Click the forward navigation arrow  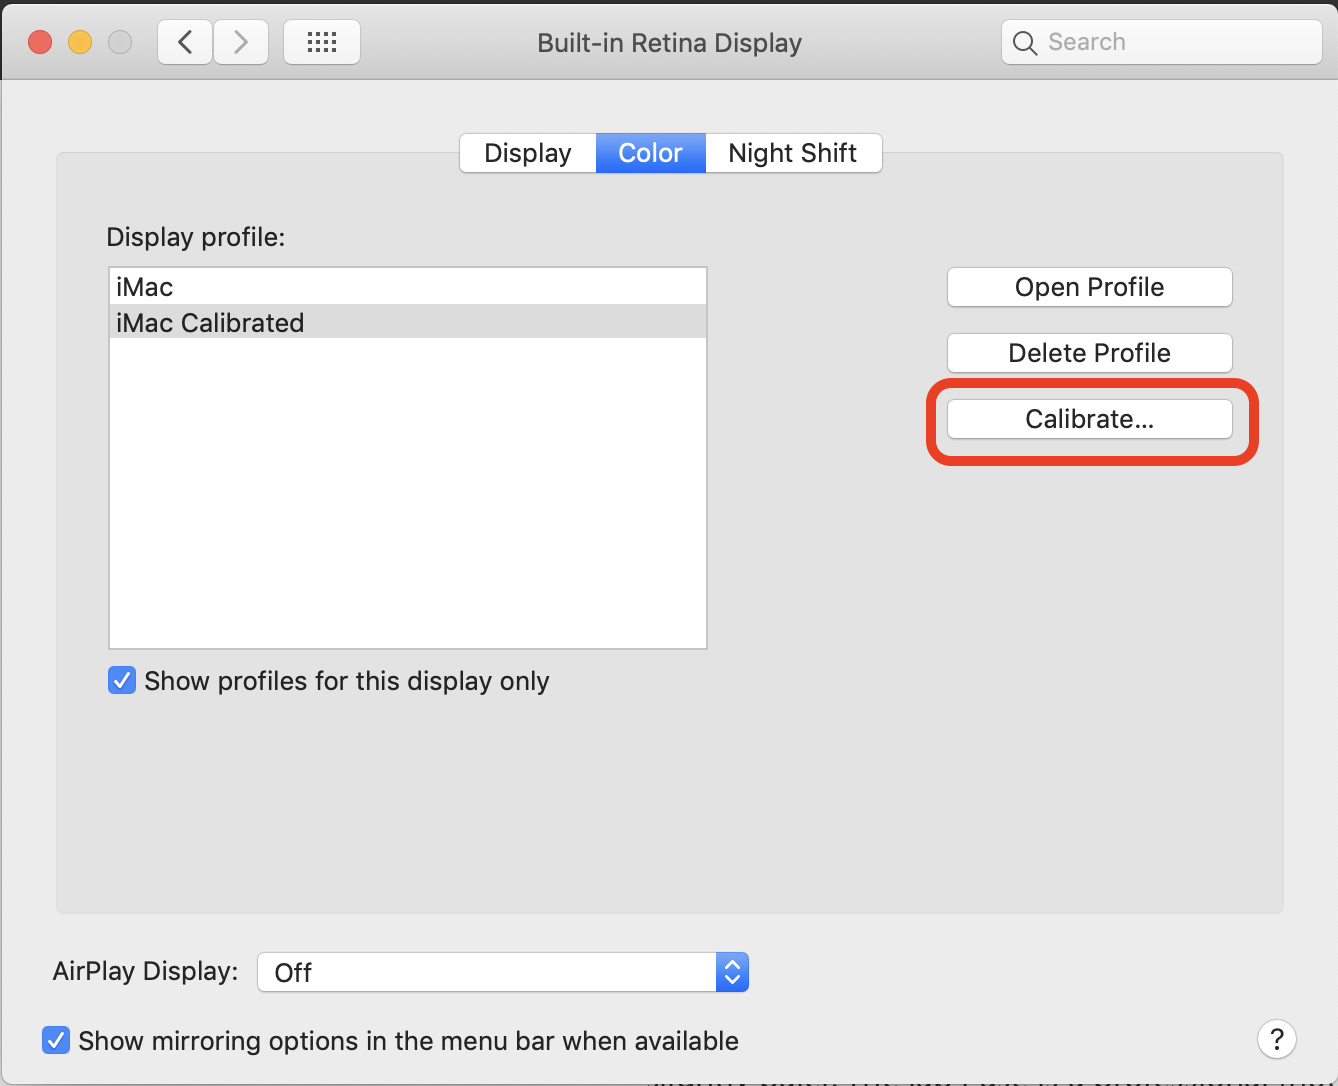[241, 42]
